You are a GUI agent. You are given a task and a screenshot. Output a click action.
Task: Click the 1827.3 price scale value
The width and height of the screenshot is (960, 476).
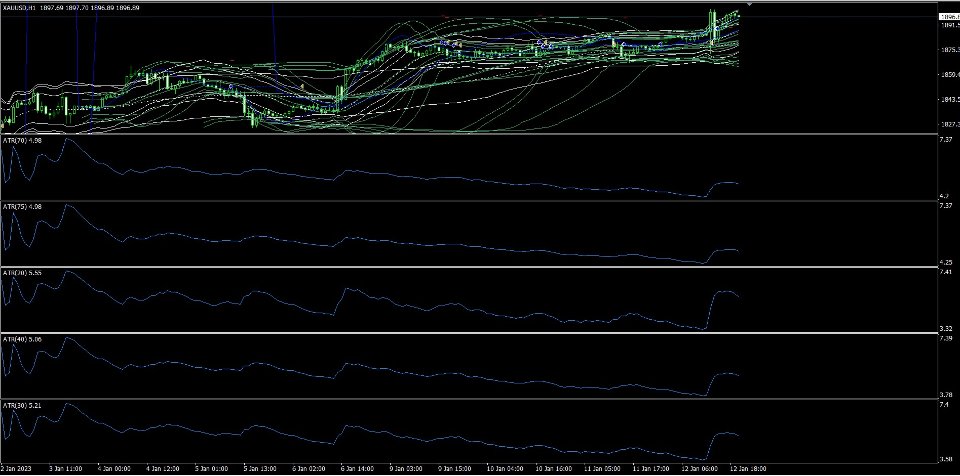(949, 125)
